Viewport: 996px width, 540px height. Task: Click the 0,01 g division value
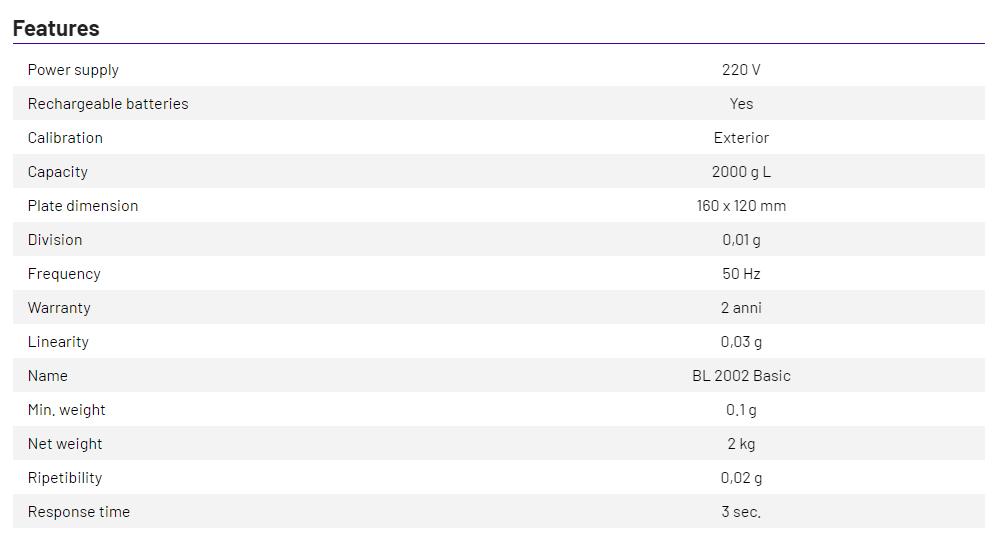pos(741,240)
